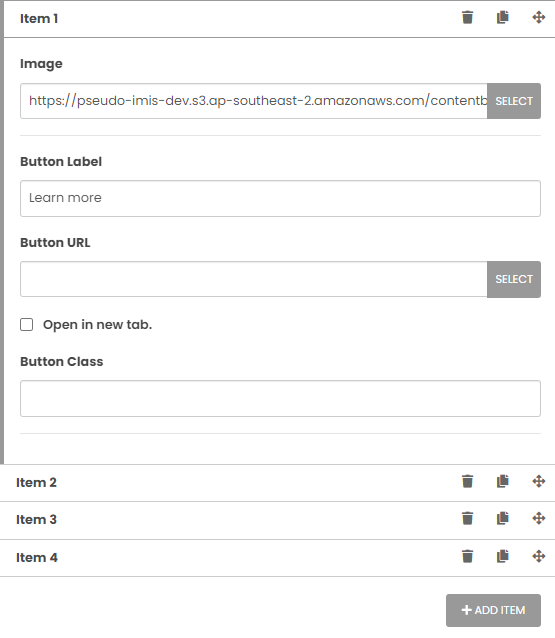The image size is (555, 638).
Task: Delete Item 2 with the trash icon
Action: pos(468,481)
